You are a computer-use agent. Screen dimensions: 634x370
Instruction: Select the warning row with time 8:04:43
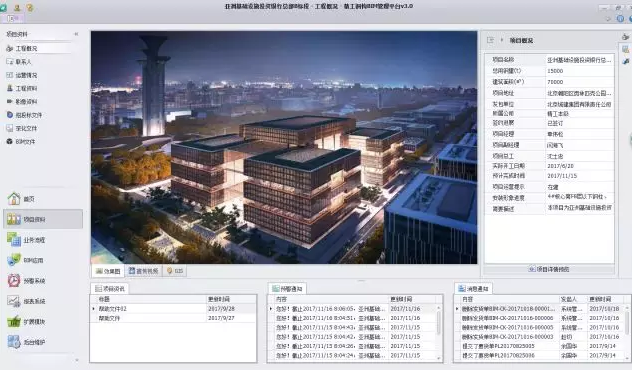click(352, 327)
